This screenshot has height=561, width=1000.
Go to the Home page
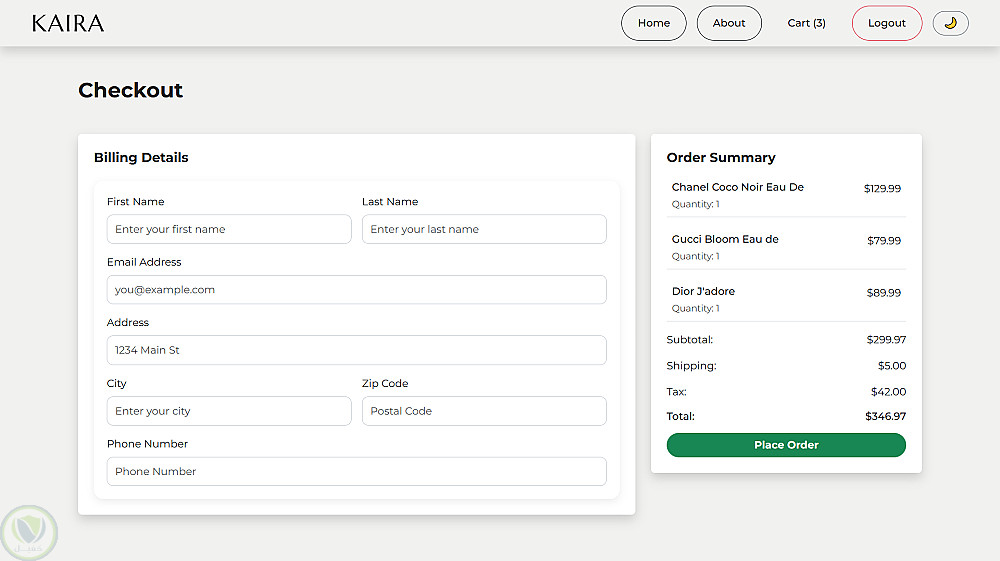654,23
